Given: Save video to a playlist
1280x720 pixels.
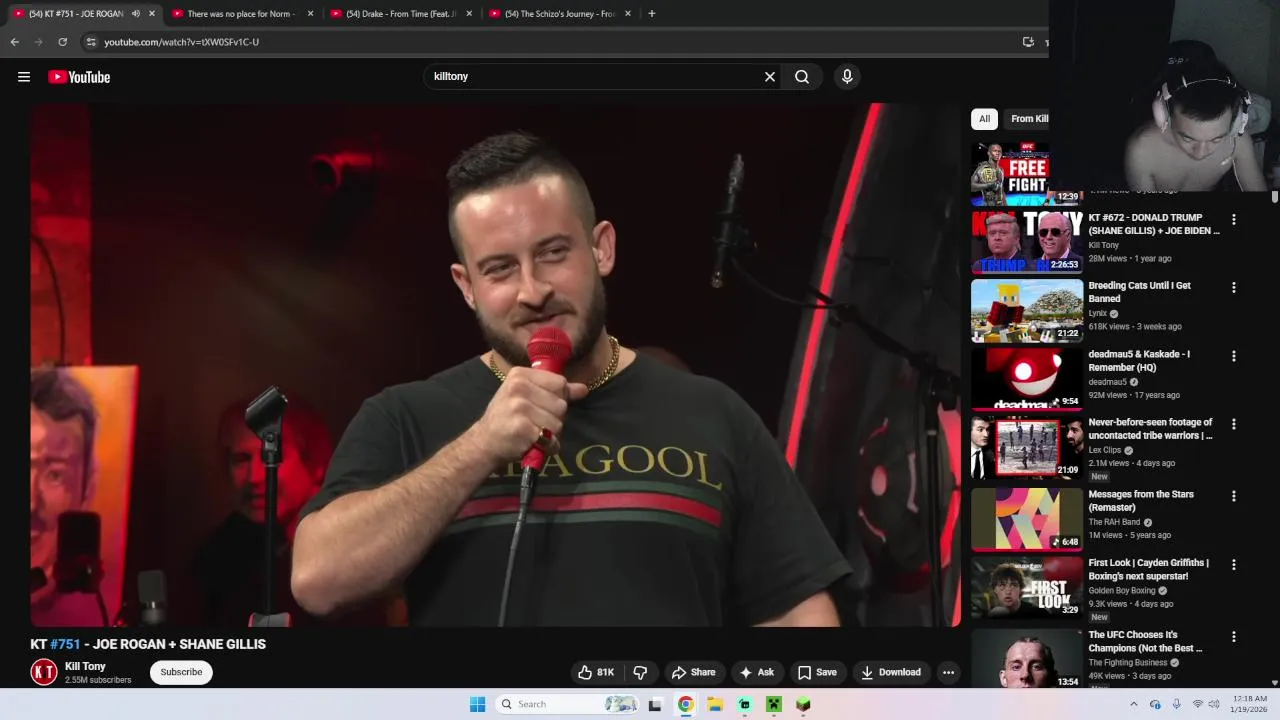Looking at the screenshot, I should [817, 672].
